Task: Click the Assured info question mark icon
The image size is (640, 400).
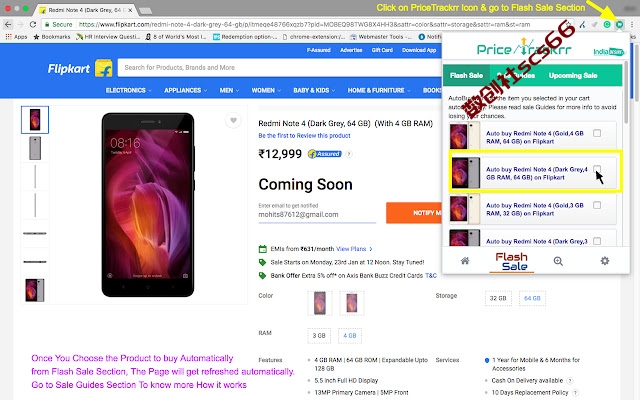Action: [349, 154]
